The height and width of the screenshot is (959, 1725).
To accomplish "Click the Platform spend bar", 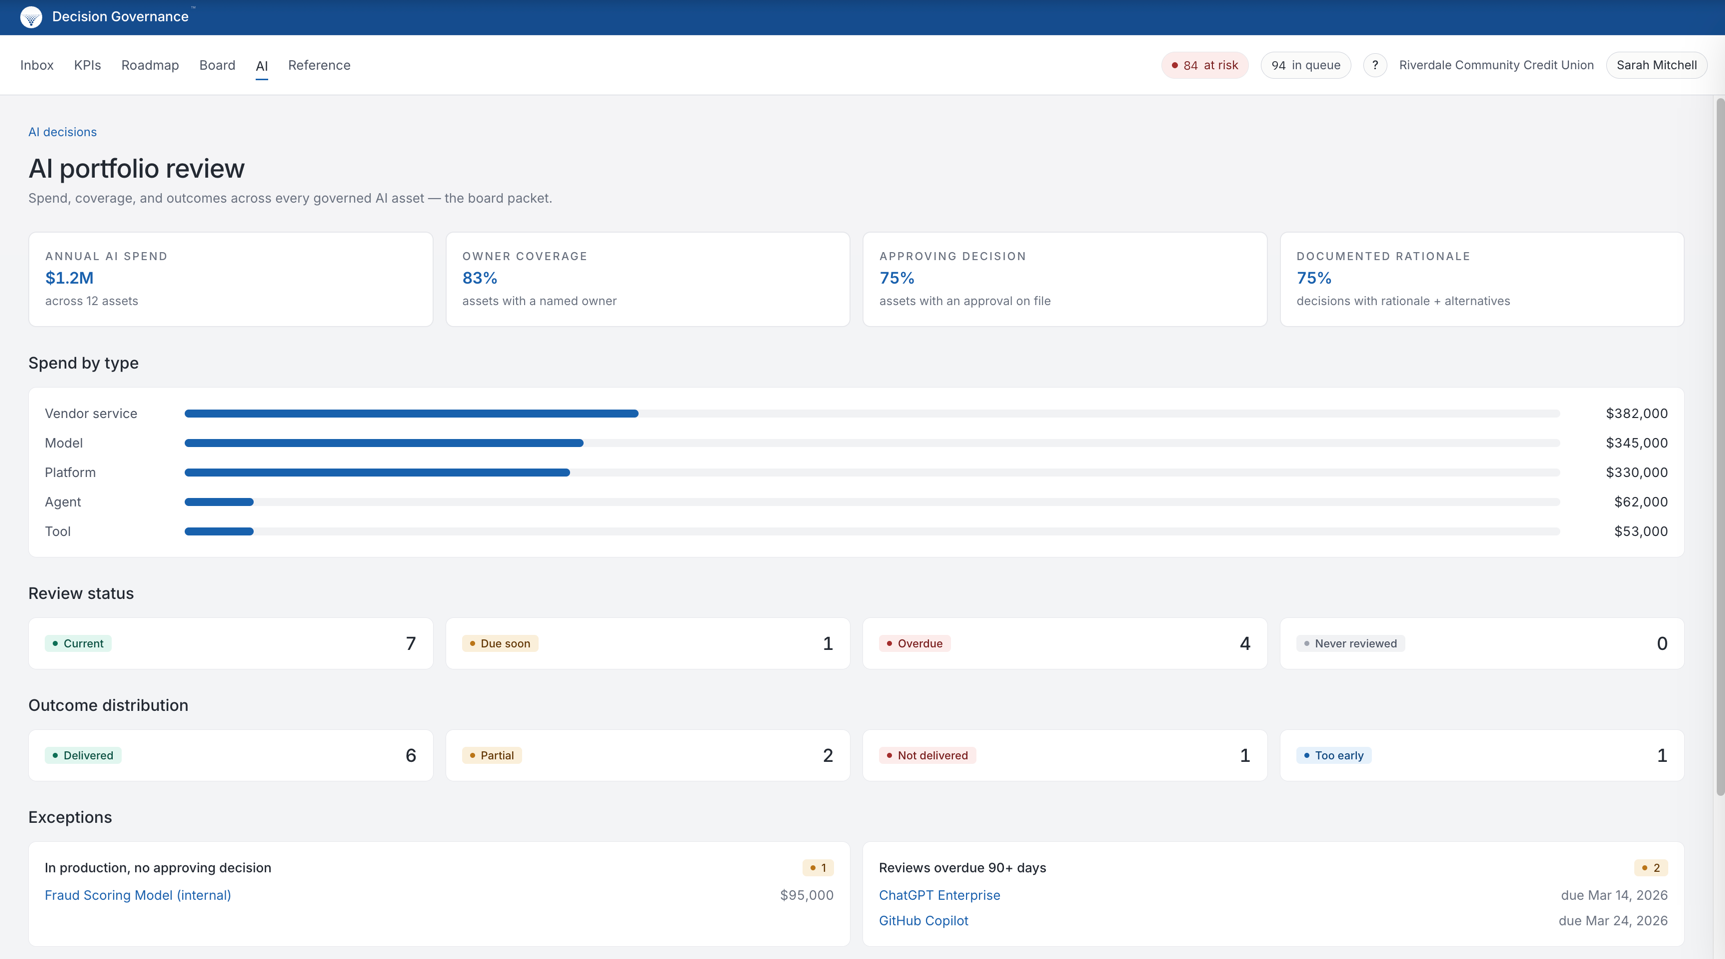I will pos(872,472).
